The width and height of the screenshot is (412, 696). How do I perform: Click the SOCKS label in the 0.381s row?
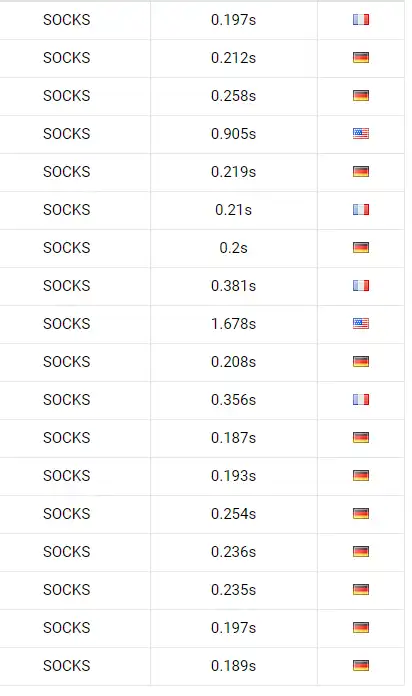tap(67, 285)
